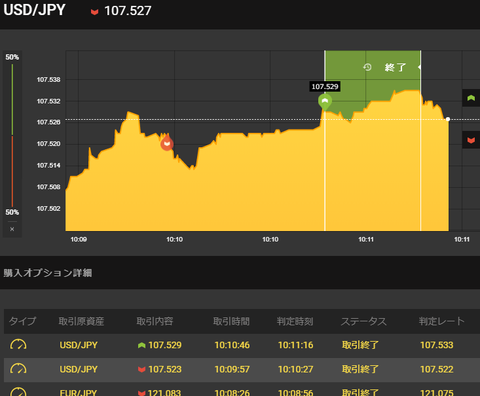
Task: Click 取引終了 status in the 107.533 row
Action: point(360,345)
